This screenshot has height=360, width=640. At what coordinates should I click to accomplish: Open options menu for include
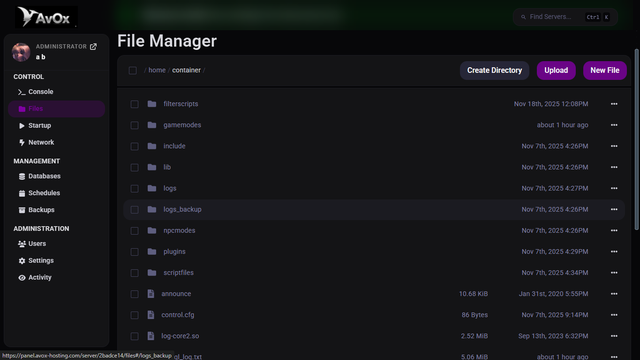coord(614,146)
